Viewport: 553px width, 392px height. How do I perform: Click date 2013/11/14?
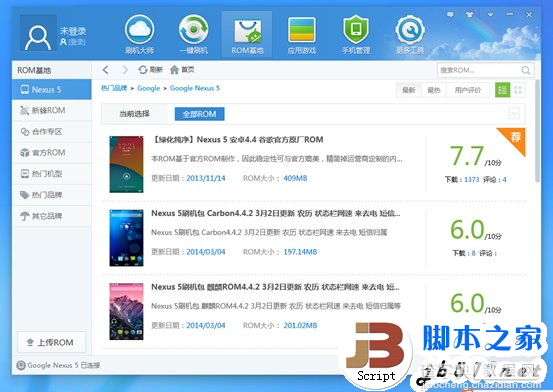[x=206, y=178]
